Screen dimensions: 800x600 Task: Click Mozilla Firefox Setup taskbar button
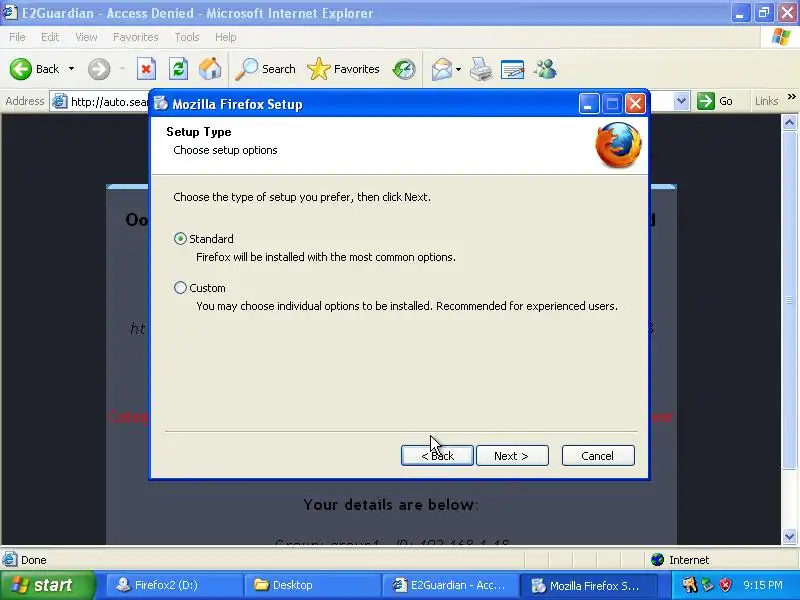(x=587, y=585)
